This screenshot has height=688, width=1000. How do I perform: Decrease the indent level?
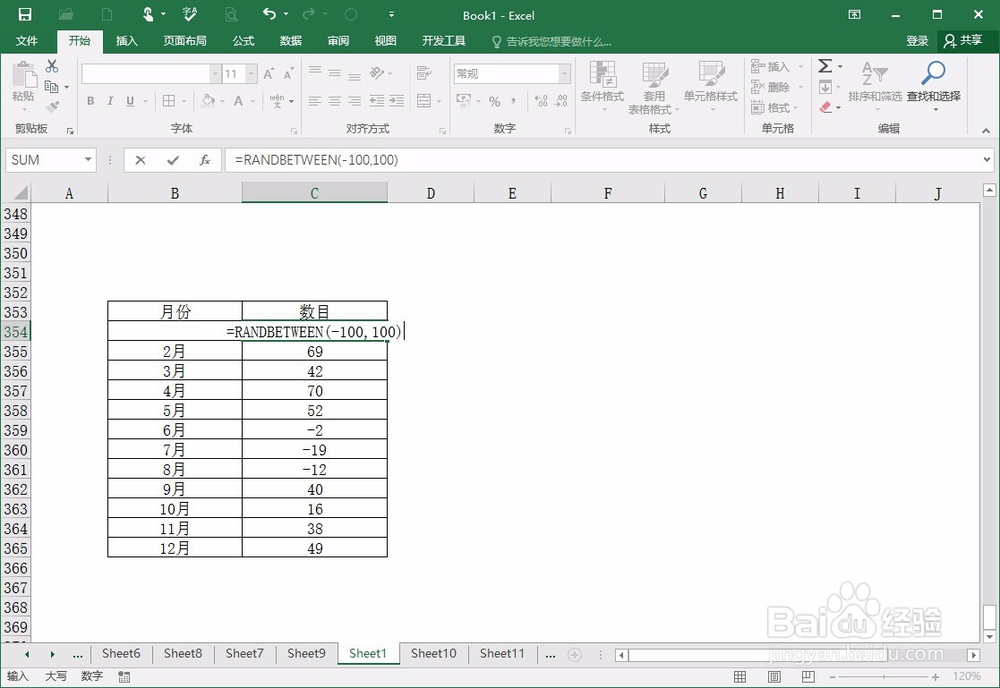point(377,101)
